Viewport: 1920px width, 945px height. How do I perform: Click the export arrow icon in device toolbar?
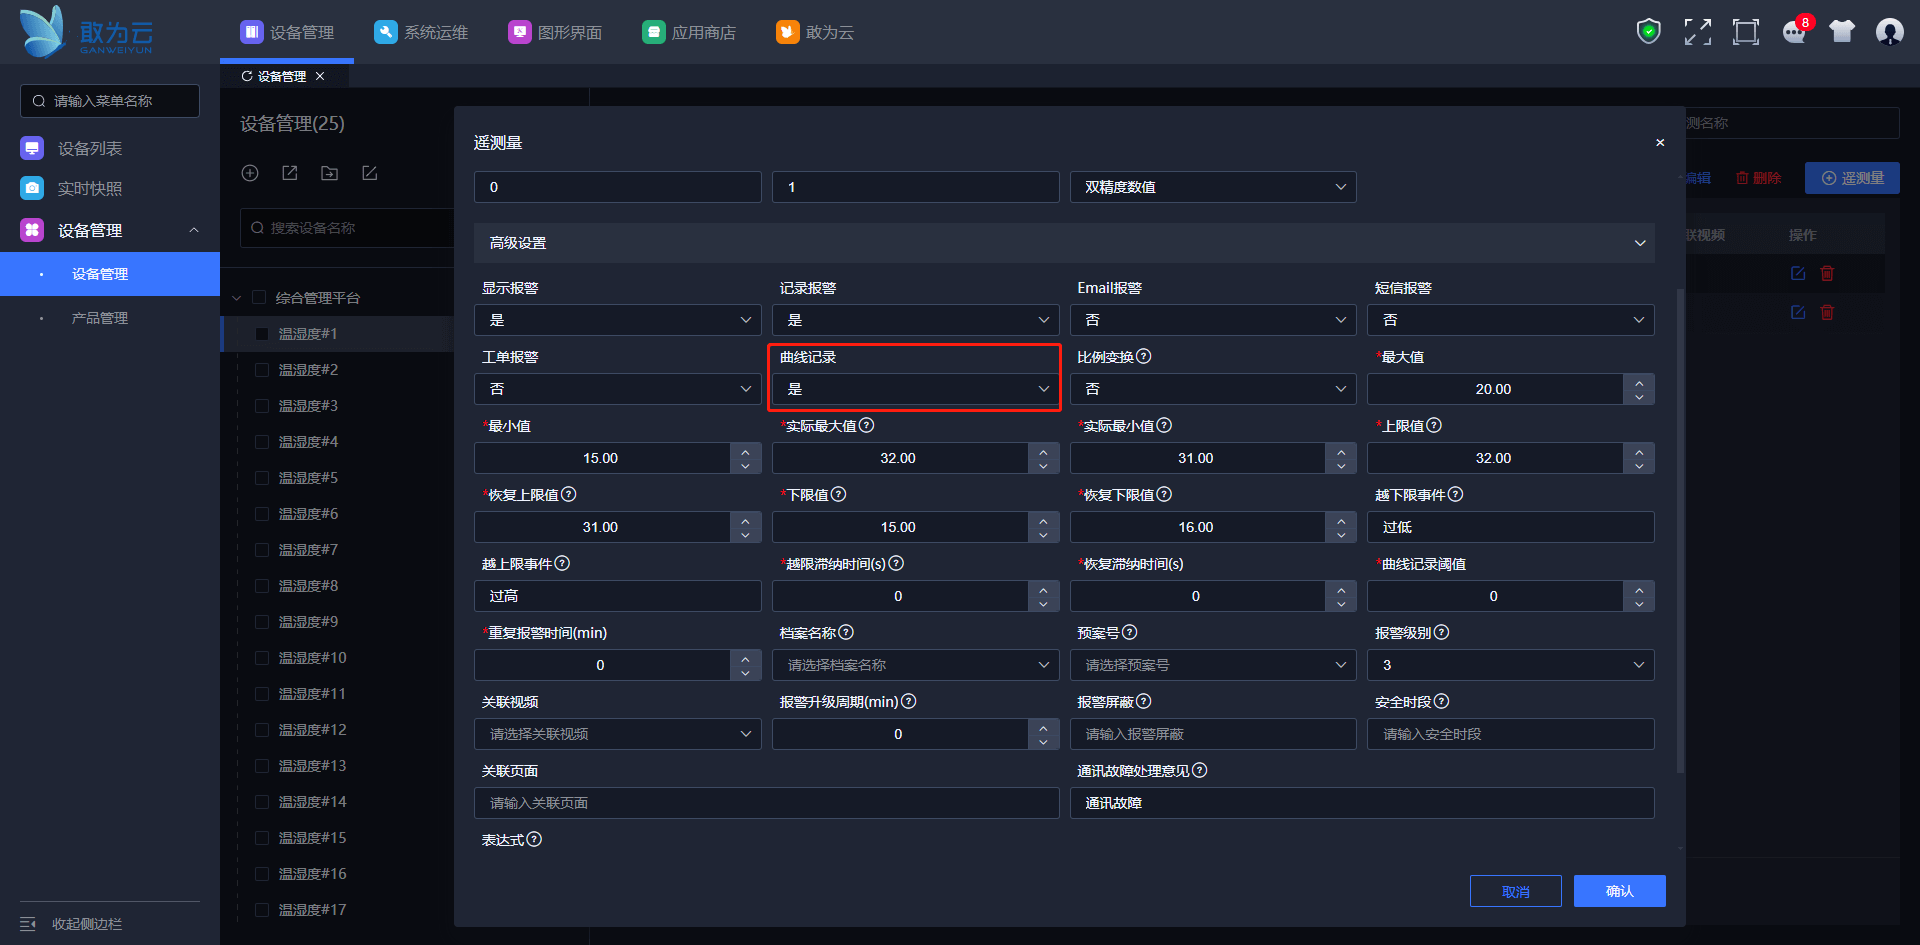tap(290, 173)
